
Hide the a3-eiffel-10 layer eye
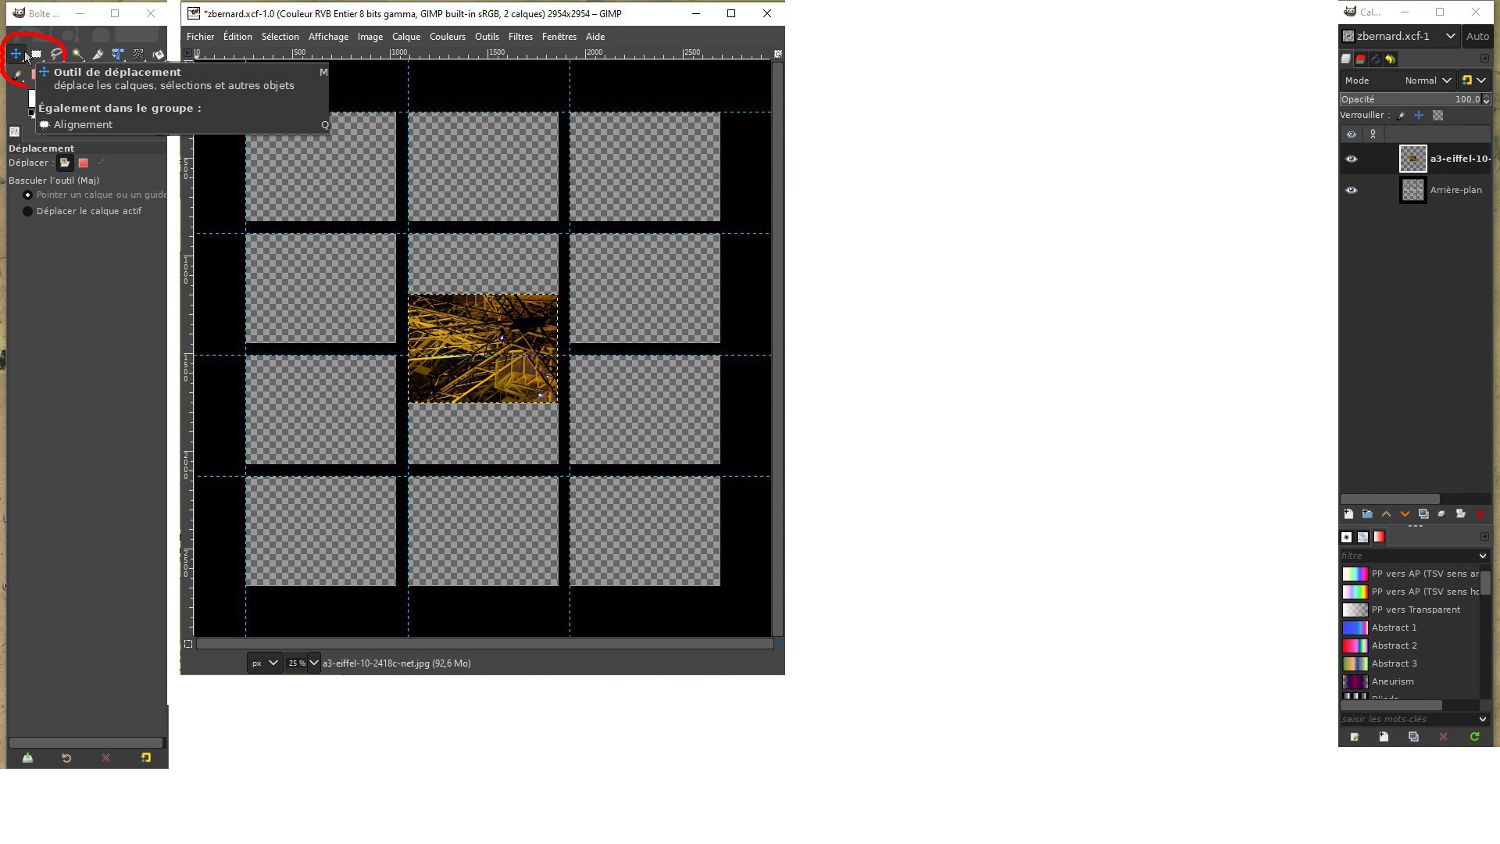click(x=1351, y=159)
